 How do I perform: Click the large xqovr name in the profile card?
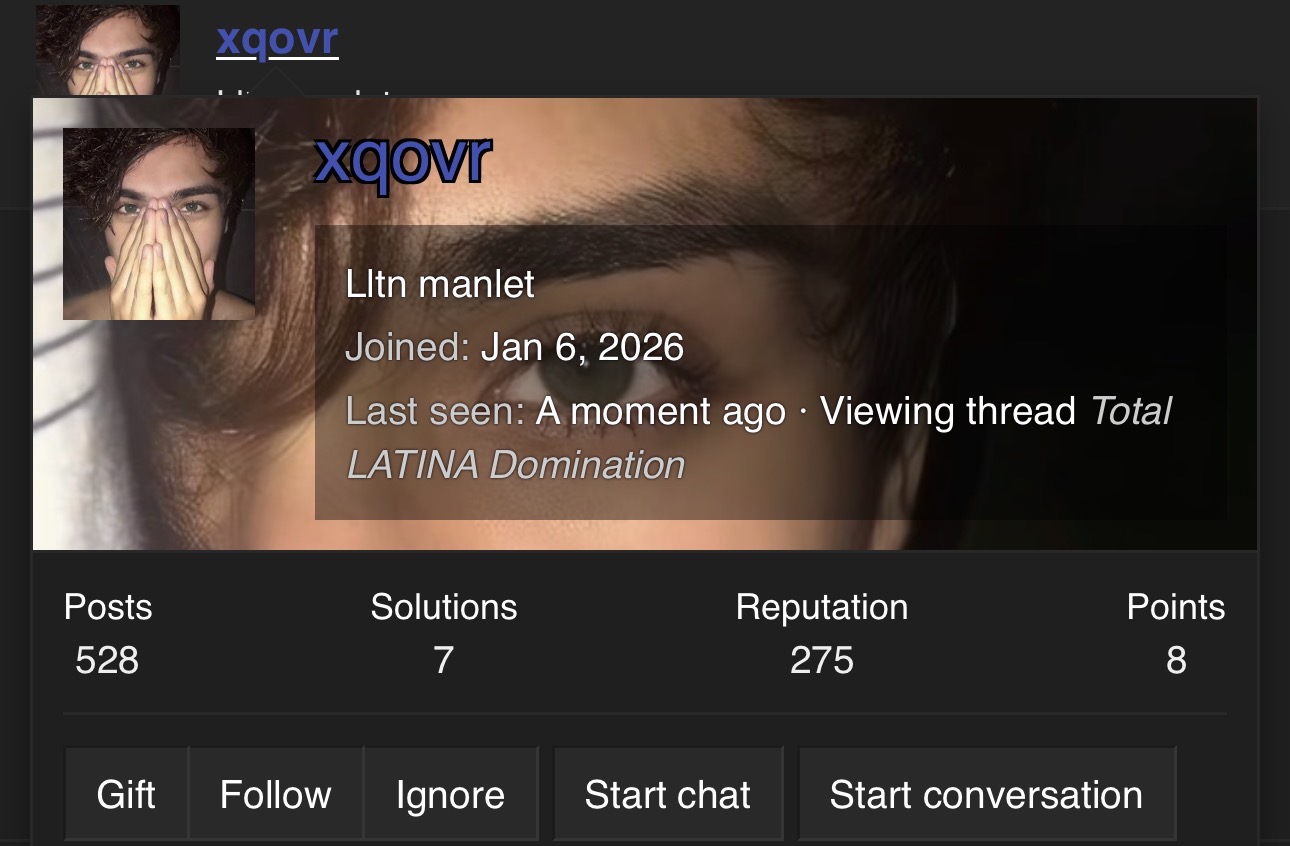pyautogui.click(x=402, y=158)
